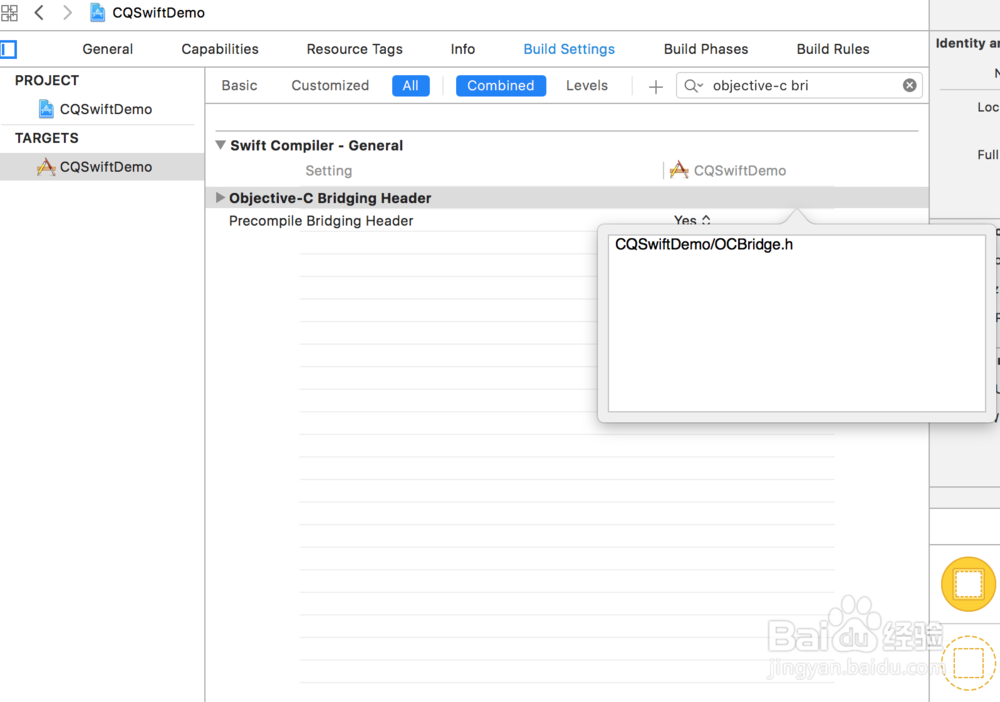Screen dimensions: 1000x702
Task: Clear the search field with the X icon
Action: click(x=909, y=85)
